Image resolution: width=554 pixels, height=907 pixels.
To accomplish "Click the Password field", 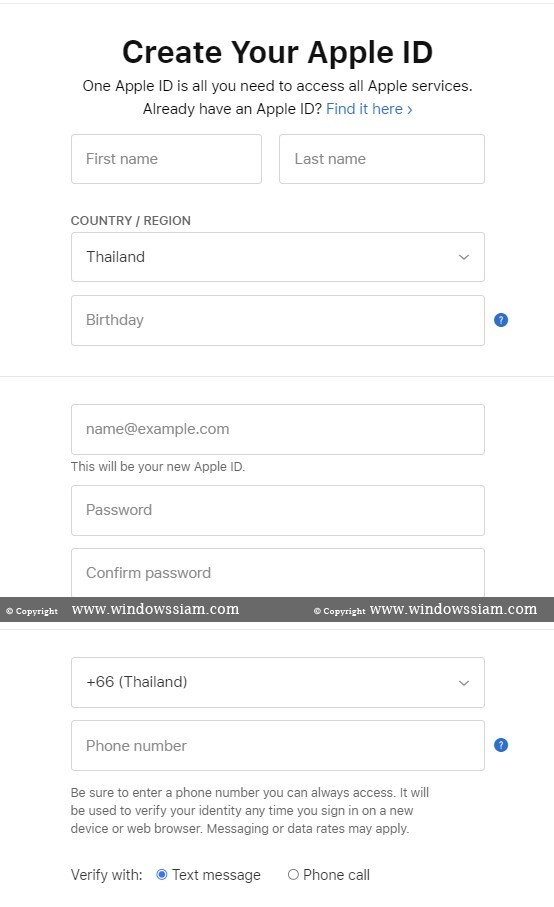I will click(x=278, y=510).
